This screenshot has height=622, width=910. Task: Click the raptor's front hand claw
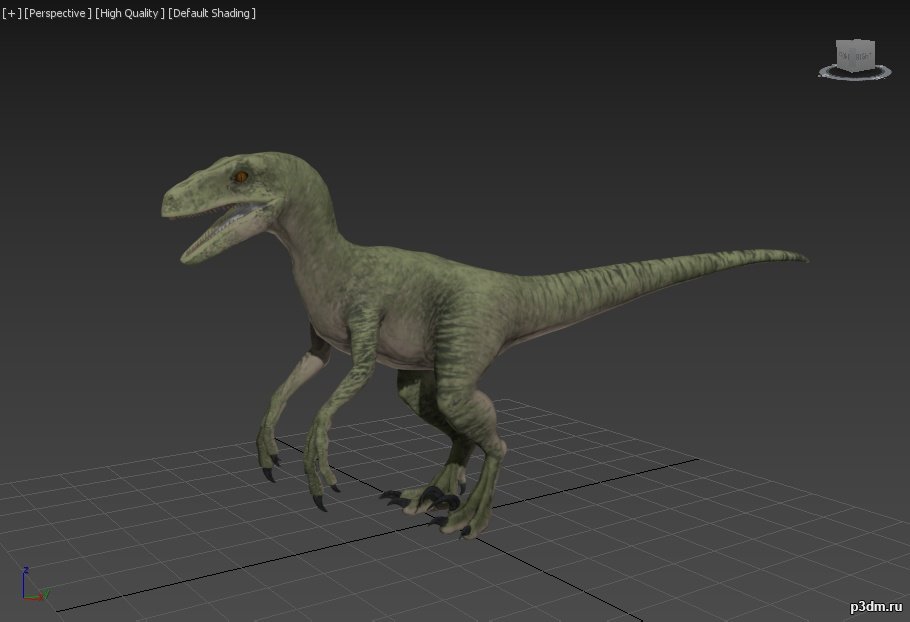coord(319,502)
